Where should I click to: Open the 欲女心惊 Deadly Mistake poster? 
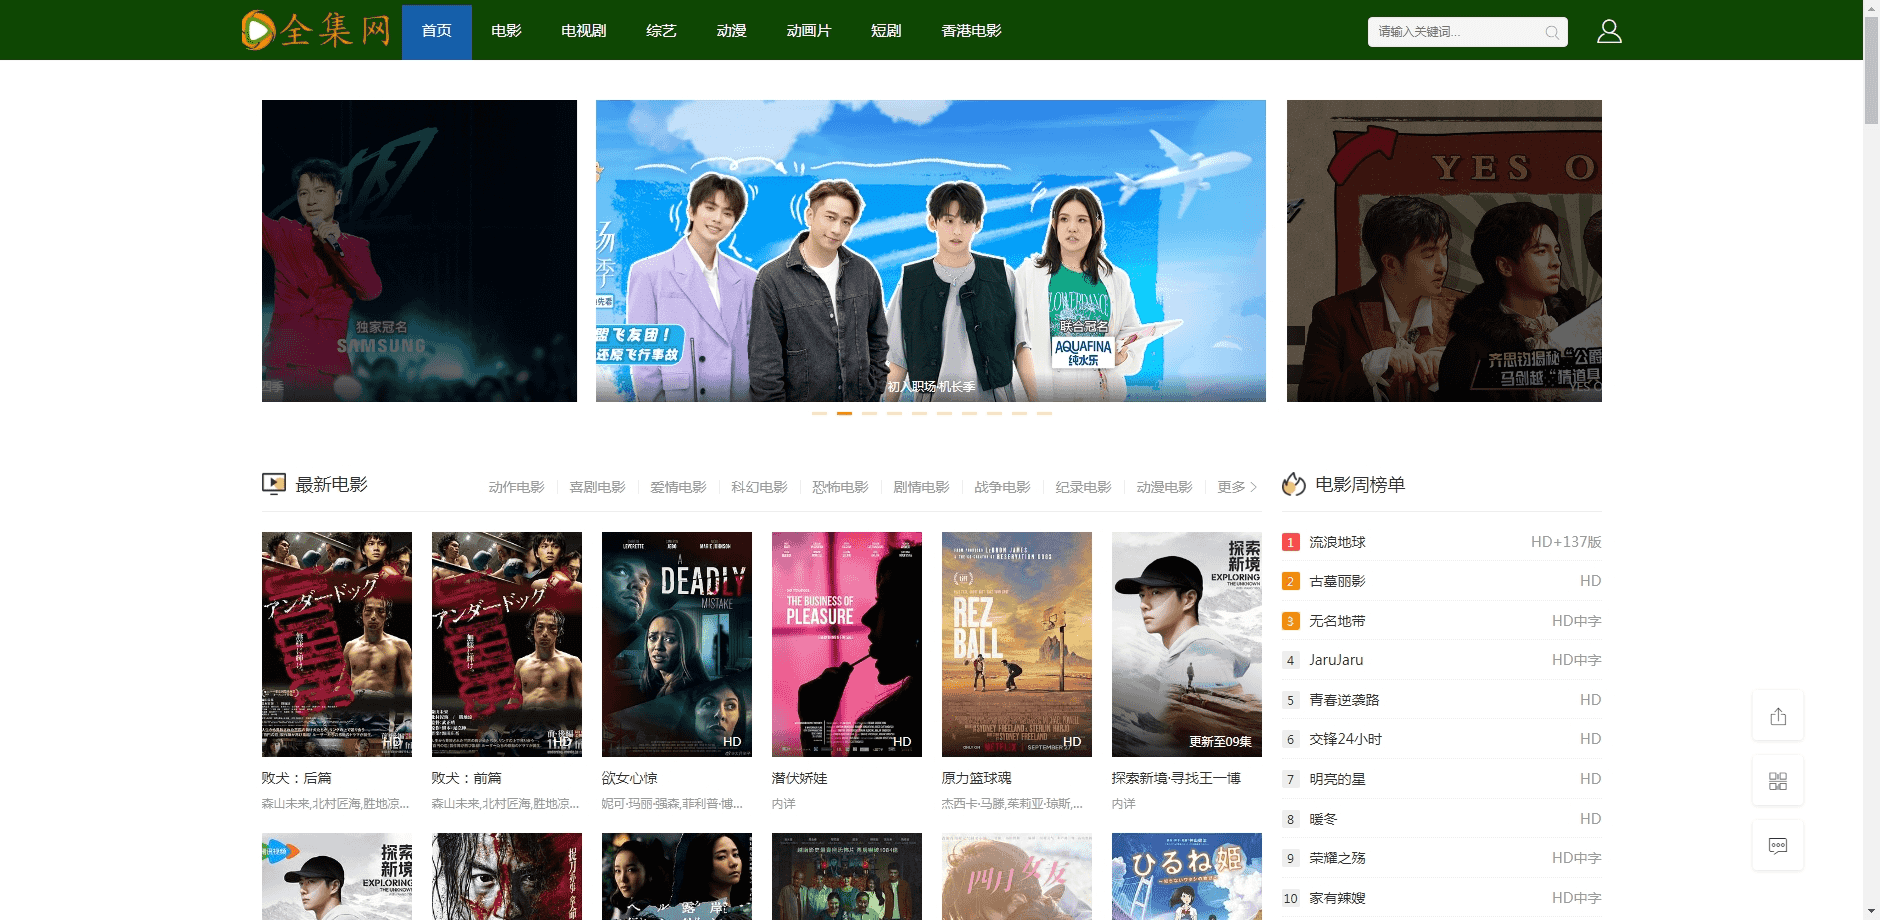[x=677, y=644]
